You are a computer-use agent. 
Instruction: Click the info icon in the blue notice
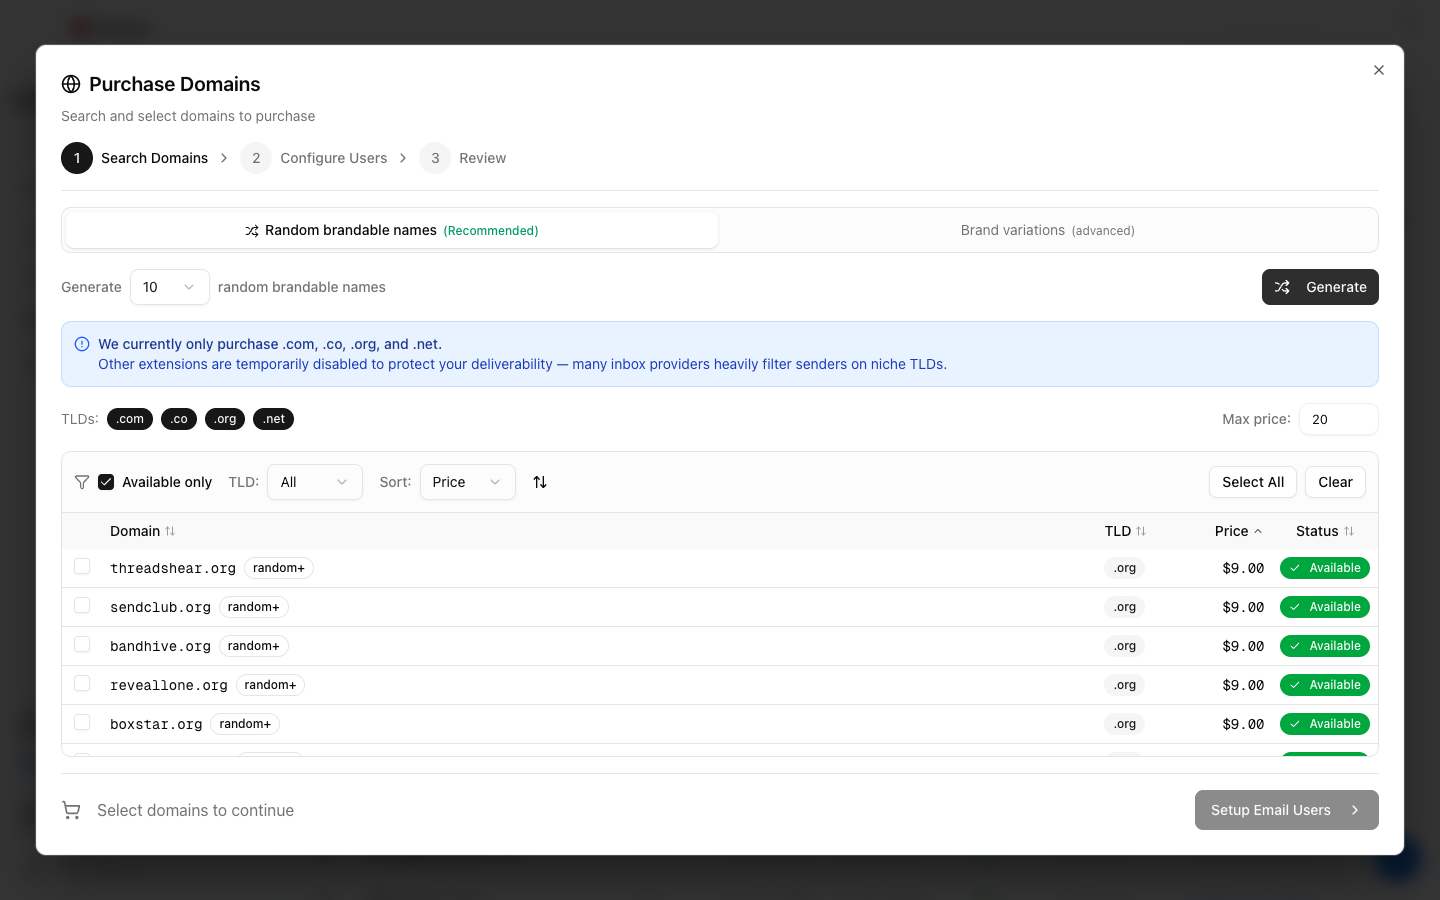pyautogui.click(x=82, y=344)
